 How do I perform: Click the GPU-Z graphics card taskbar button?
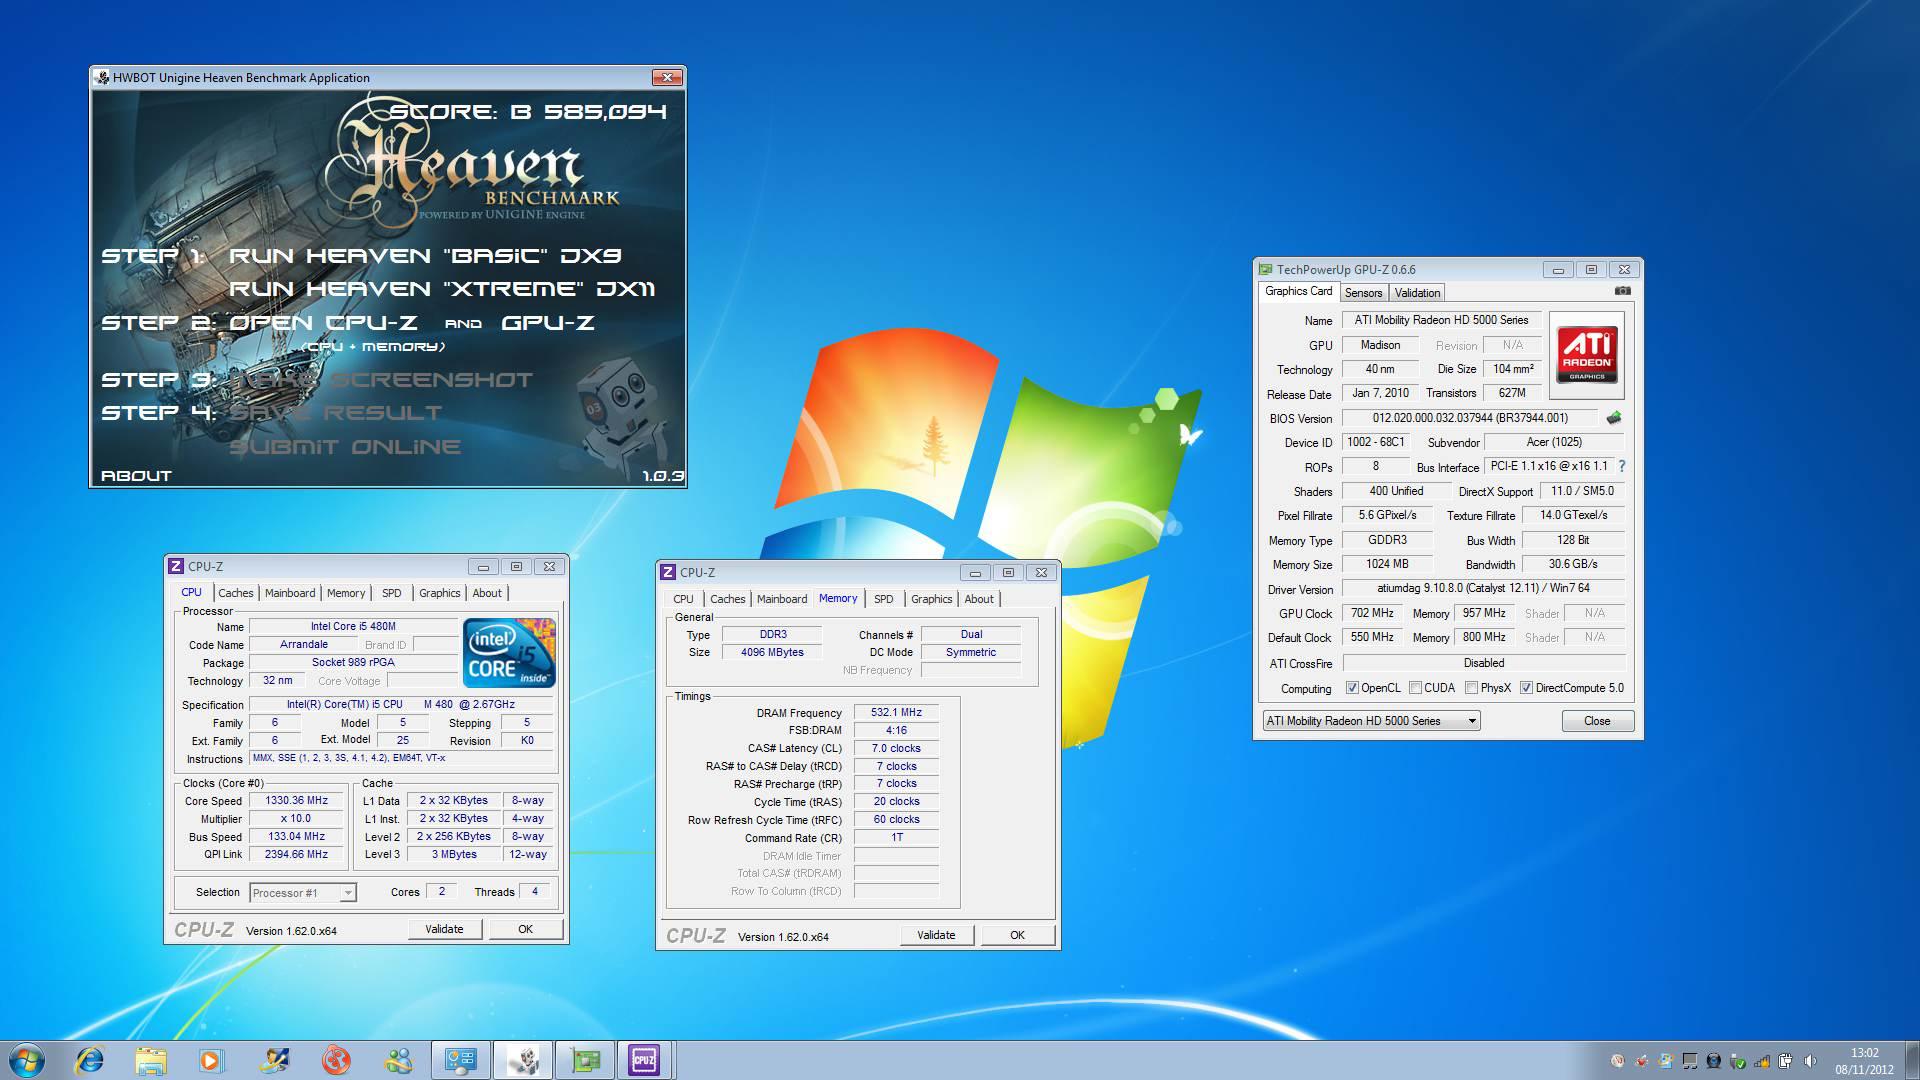coord(585,1060)
